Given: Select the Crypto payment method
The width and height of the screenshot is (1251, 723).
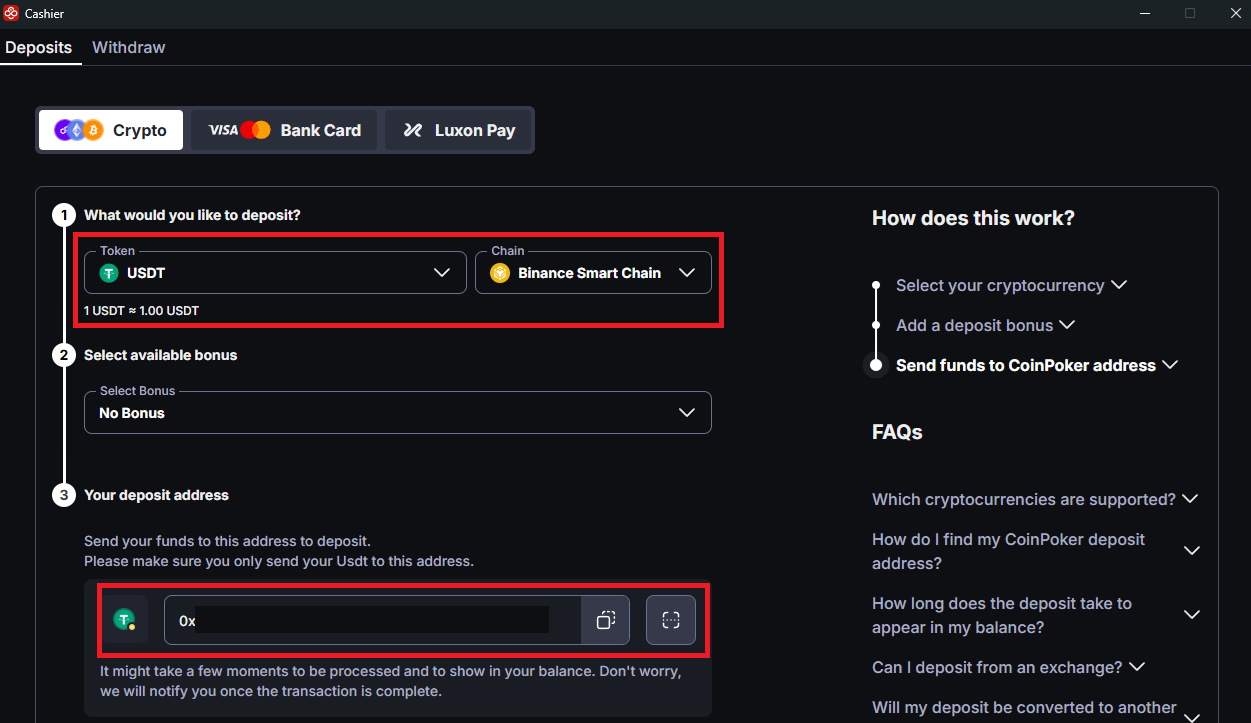Looking at the screenshot, I should point(111,130).
